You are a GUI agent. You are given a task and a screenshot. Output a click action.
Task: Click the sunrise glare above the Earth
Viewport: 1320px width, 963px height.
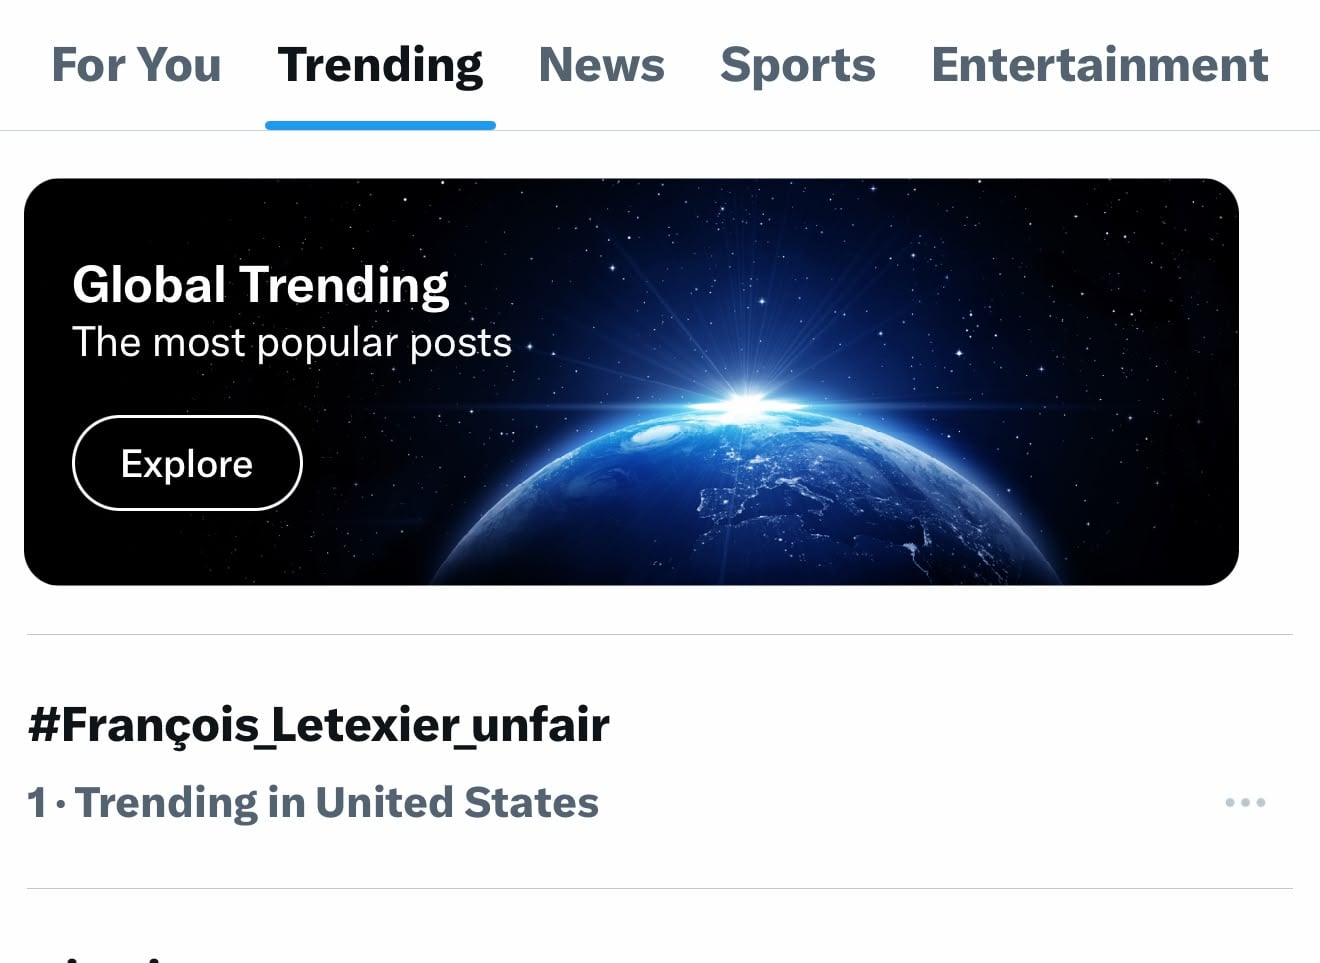(745, 405)
